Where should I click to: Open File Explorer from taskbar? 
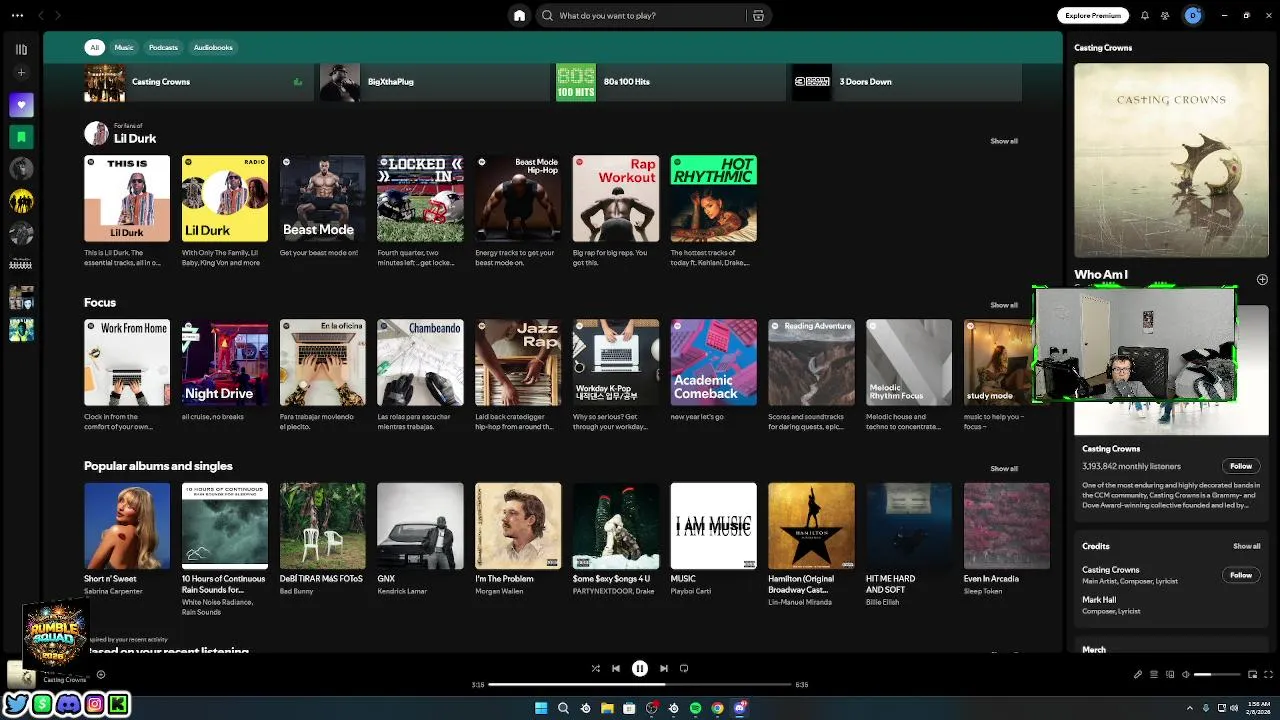[607, 708]
